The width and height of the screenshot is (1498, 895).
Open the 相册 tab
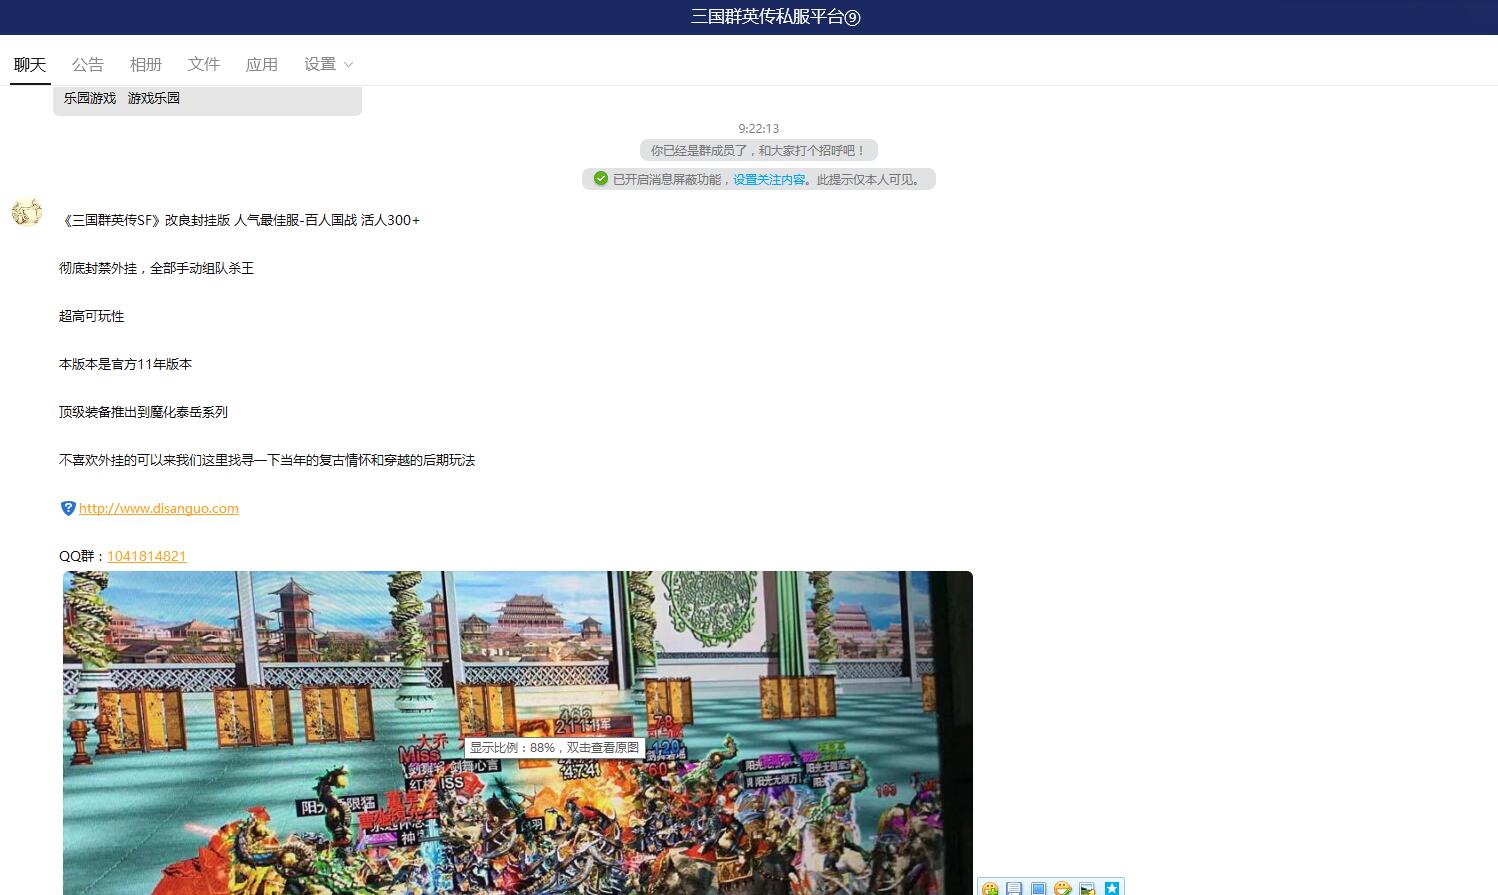pos(146,64)
